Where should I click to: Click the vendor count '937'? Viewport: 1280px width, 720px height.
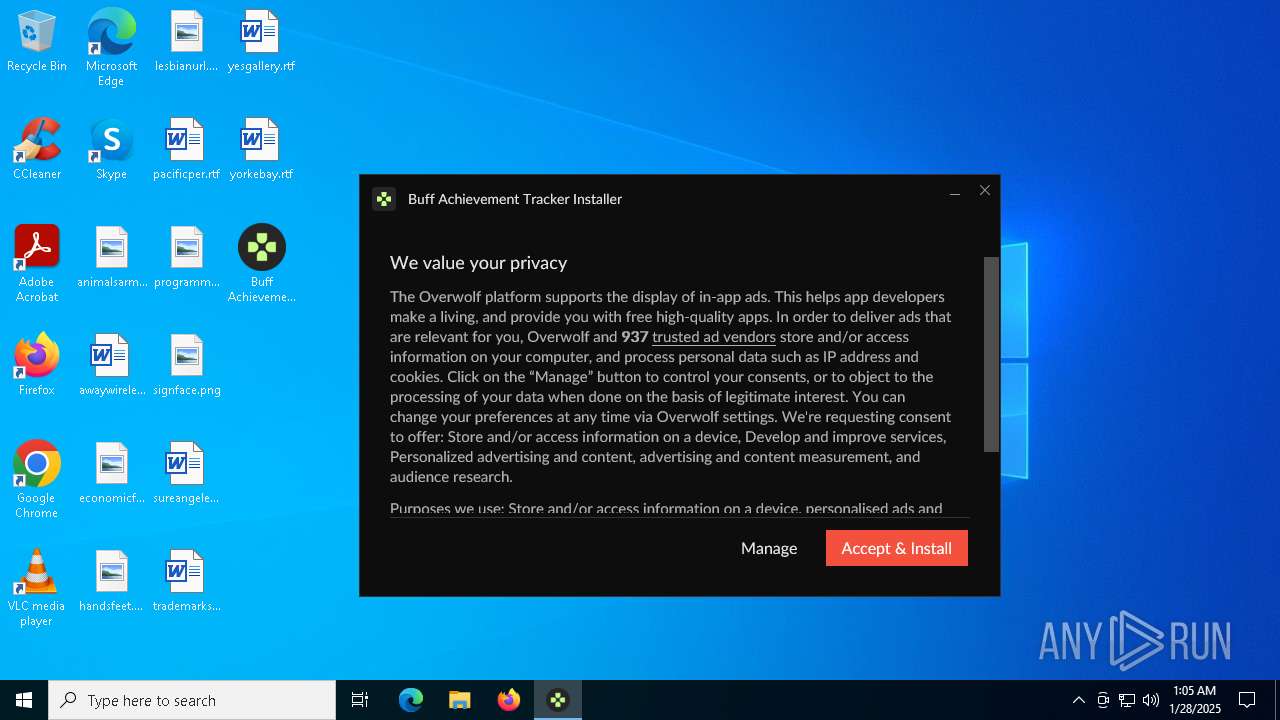pos(635,337)
